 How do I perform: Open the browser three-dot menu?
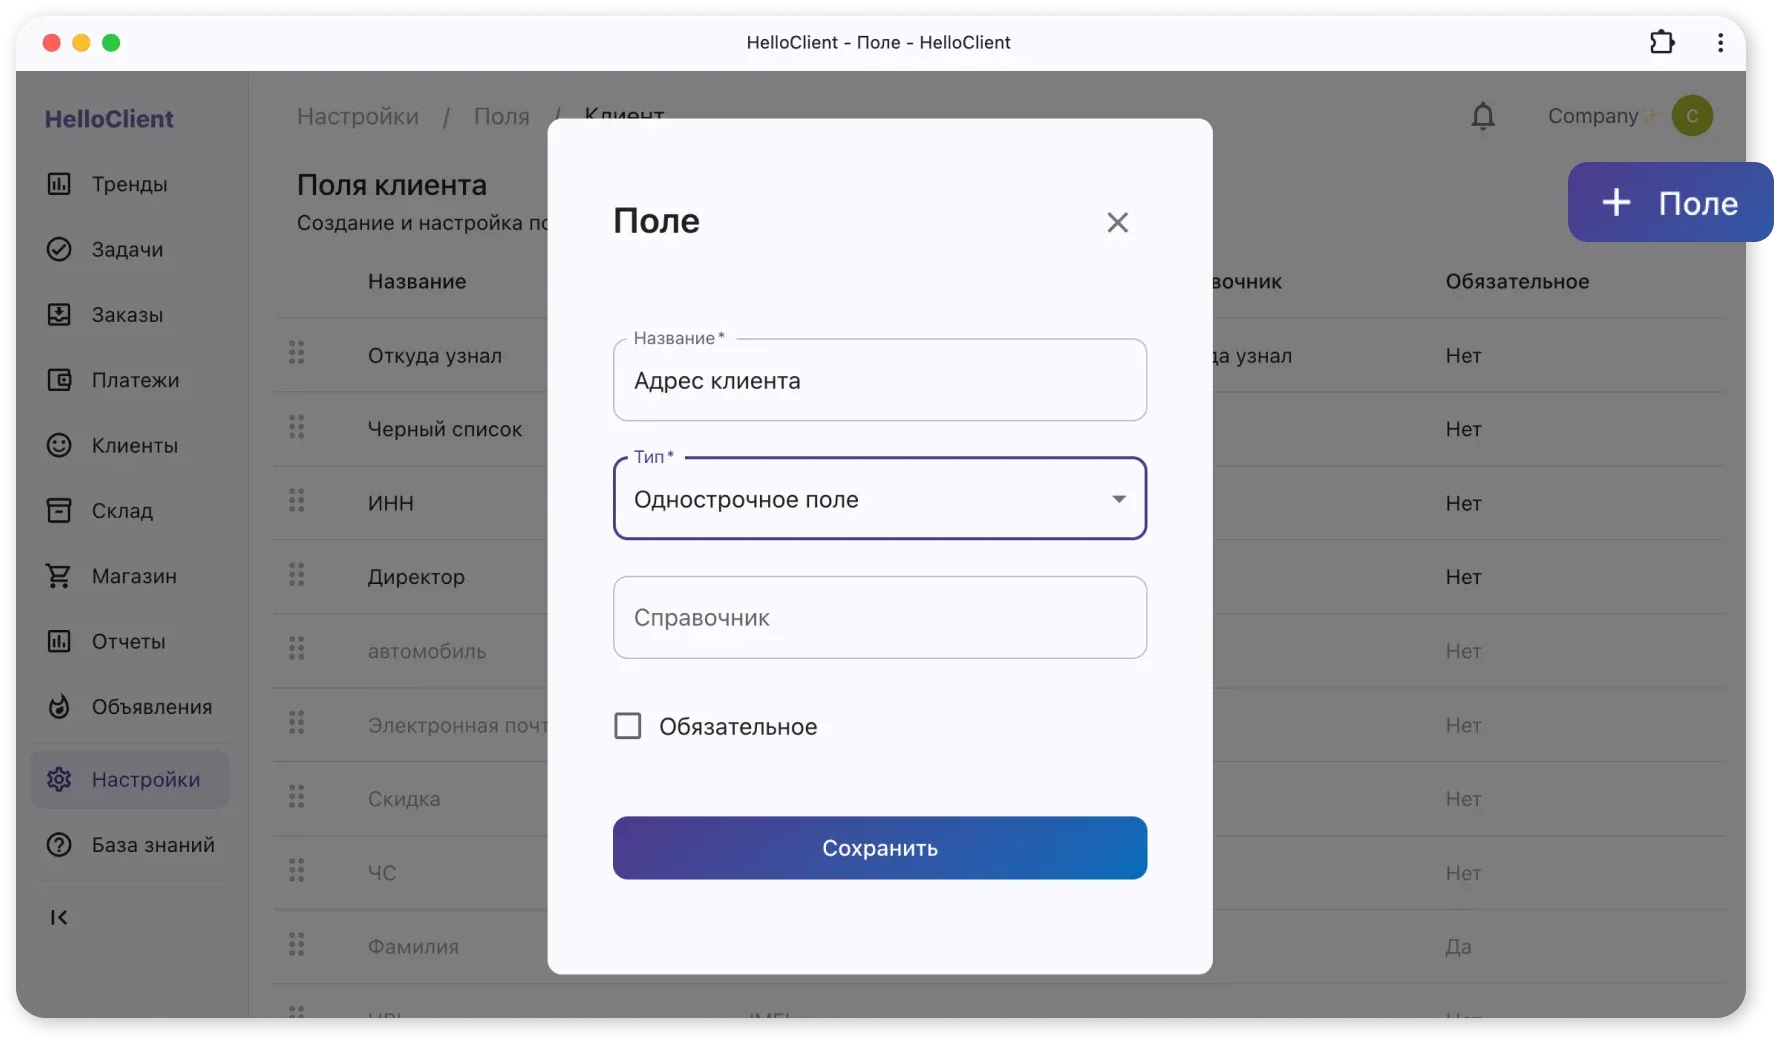pos(1719,43)
